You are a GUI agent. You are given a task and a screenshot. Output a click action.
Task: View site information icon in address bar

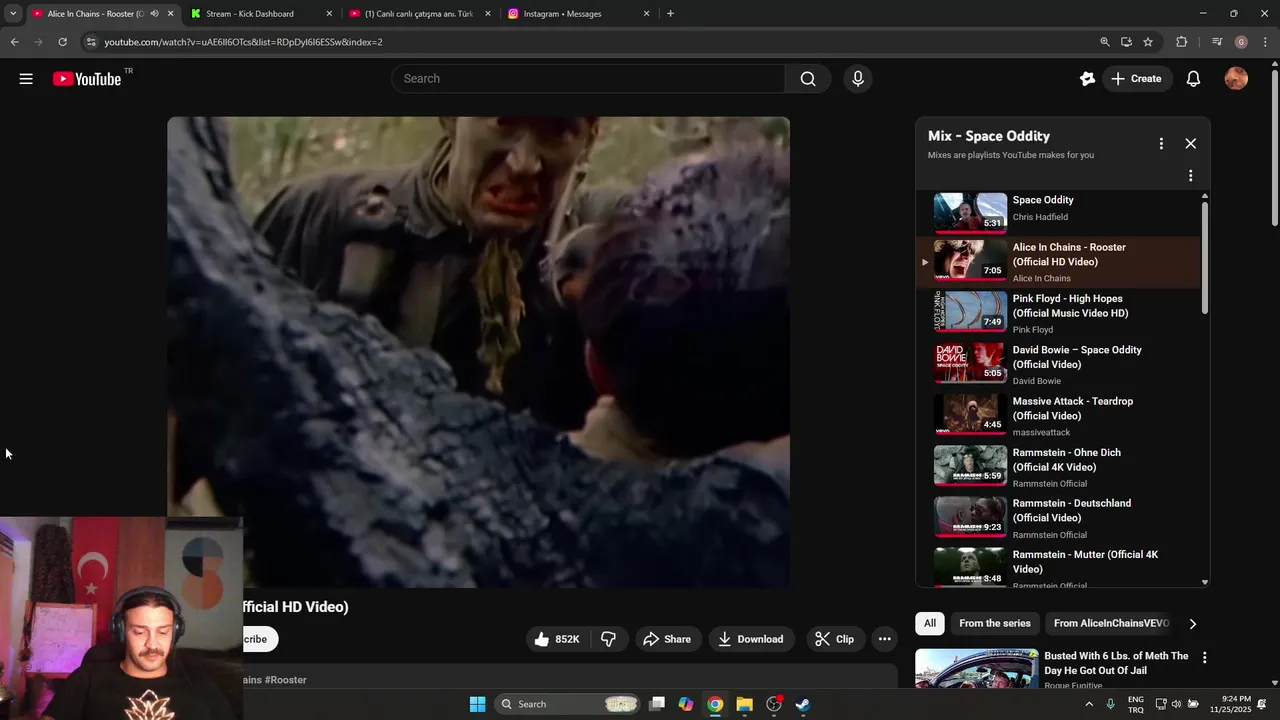(91, 42)
